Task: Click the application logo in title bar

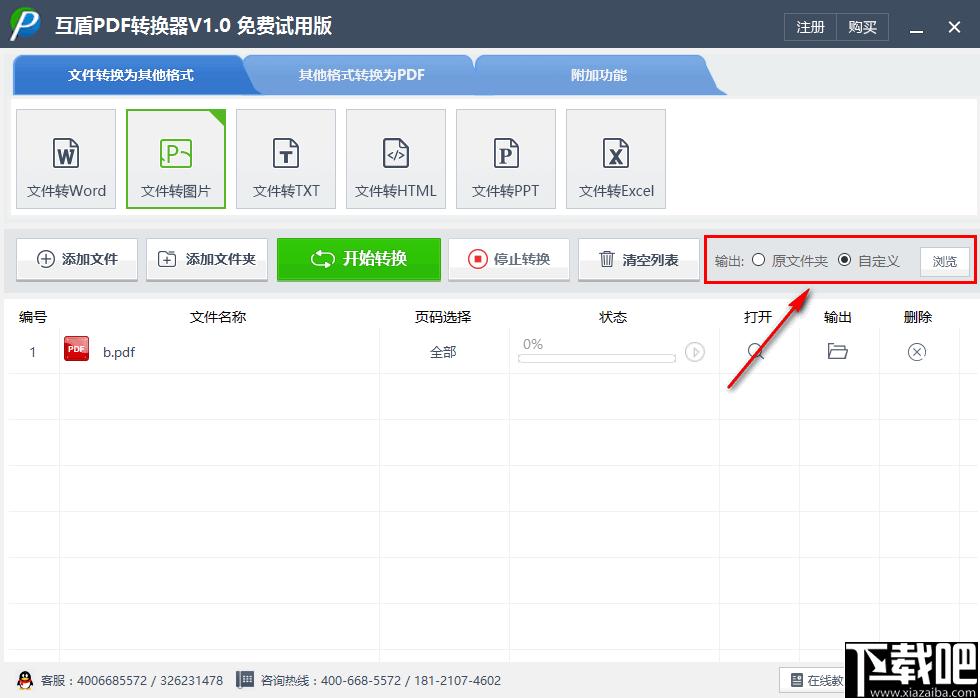Action: [24, 25]
